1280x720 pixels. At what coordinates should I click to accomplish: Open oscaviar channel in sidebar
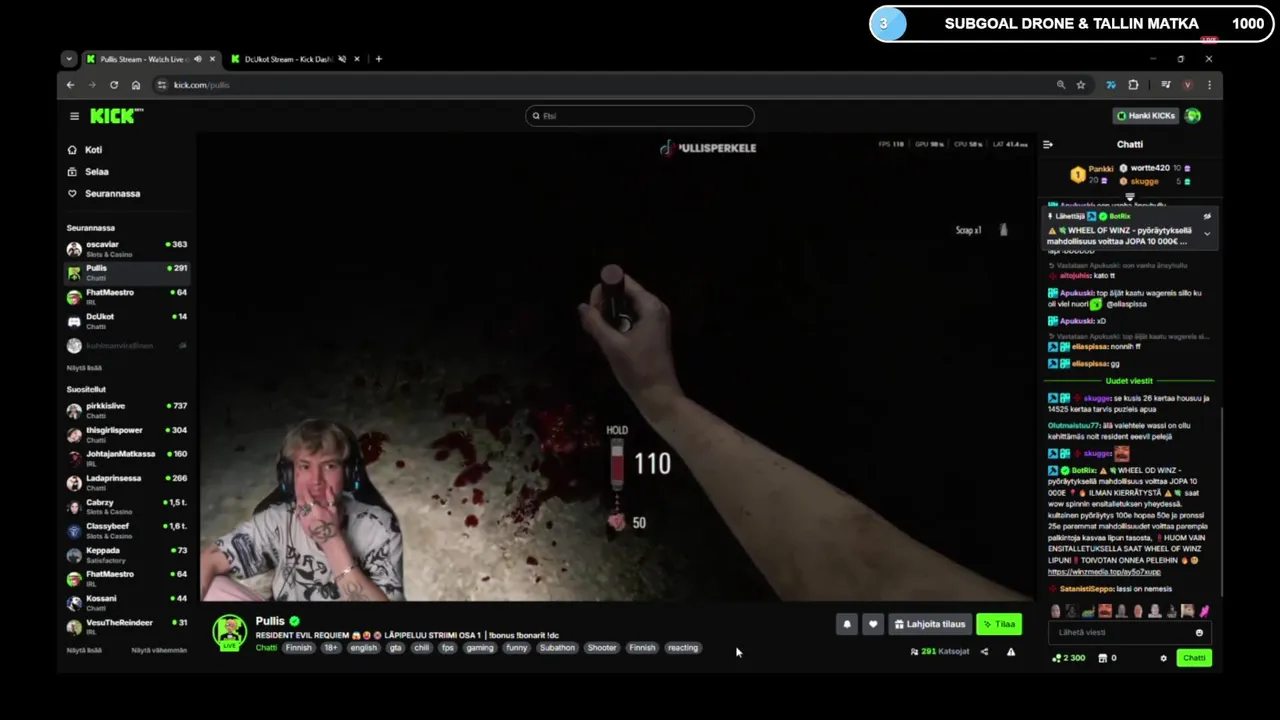point(127,249)
